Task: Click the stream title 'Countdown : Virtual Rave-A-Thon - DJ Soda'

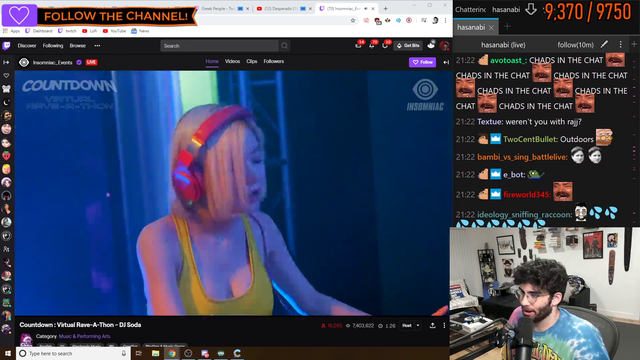Action: click(80, 325)
